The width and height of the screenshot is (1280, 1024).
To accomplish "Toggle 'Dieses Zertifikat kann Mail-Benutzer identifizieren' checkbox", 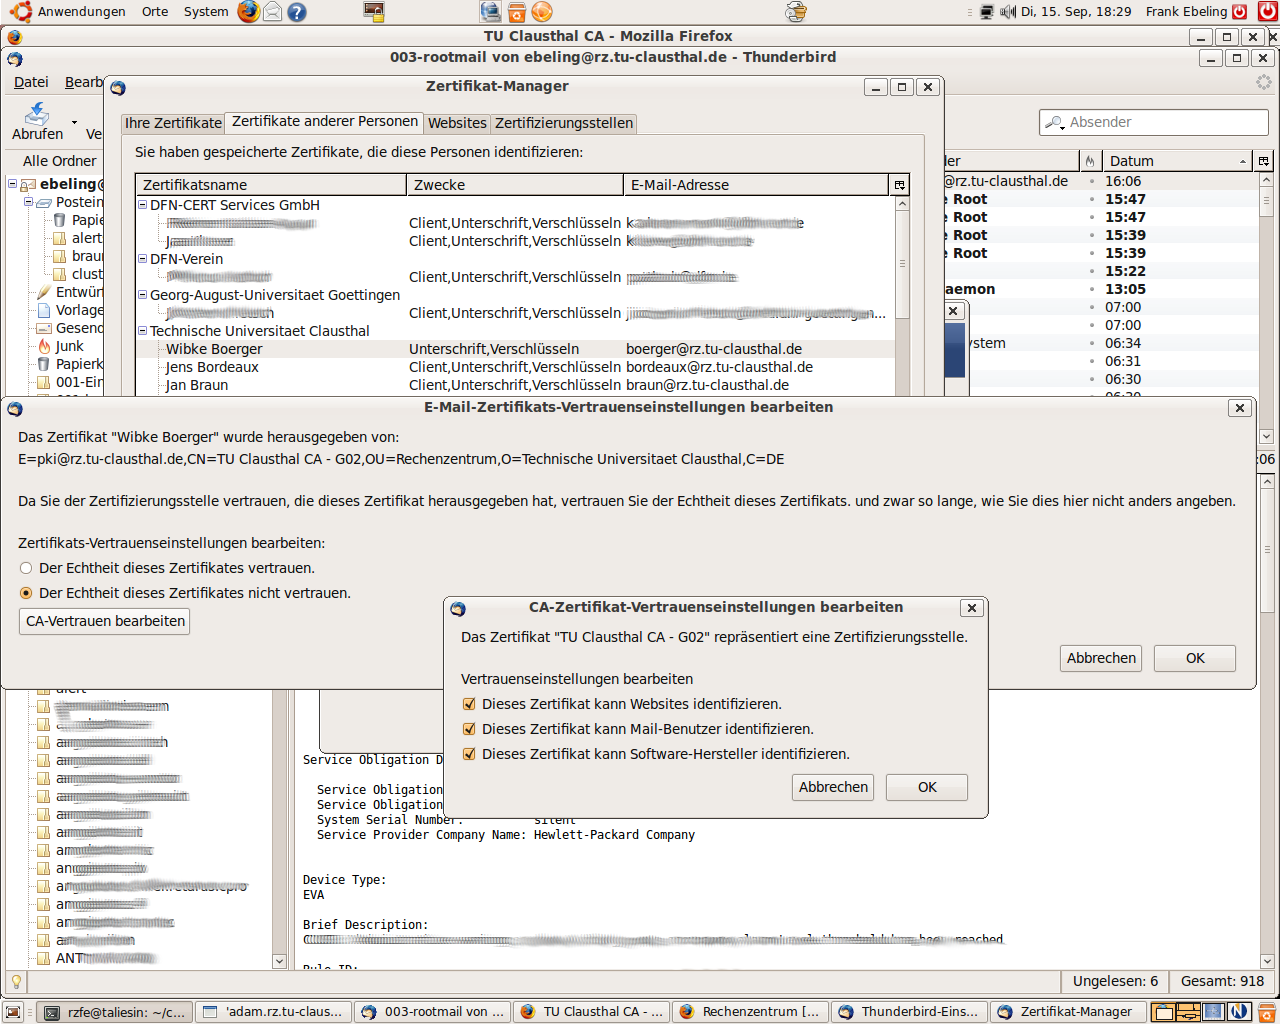I will pyautogui.click(x=469, y=729).
